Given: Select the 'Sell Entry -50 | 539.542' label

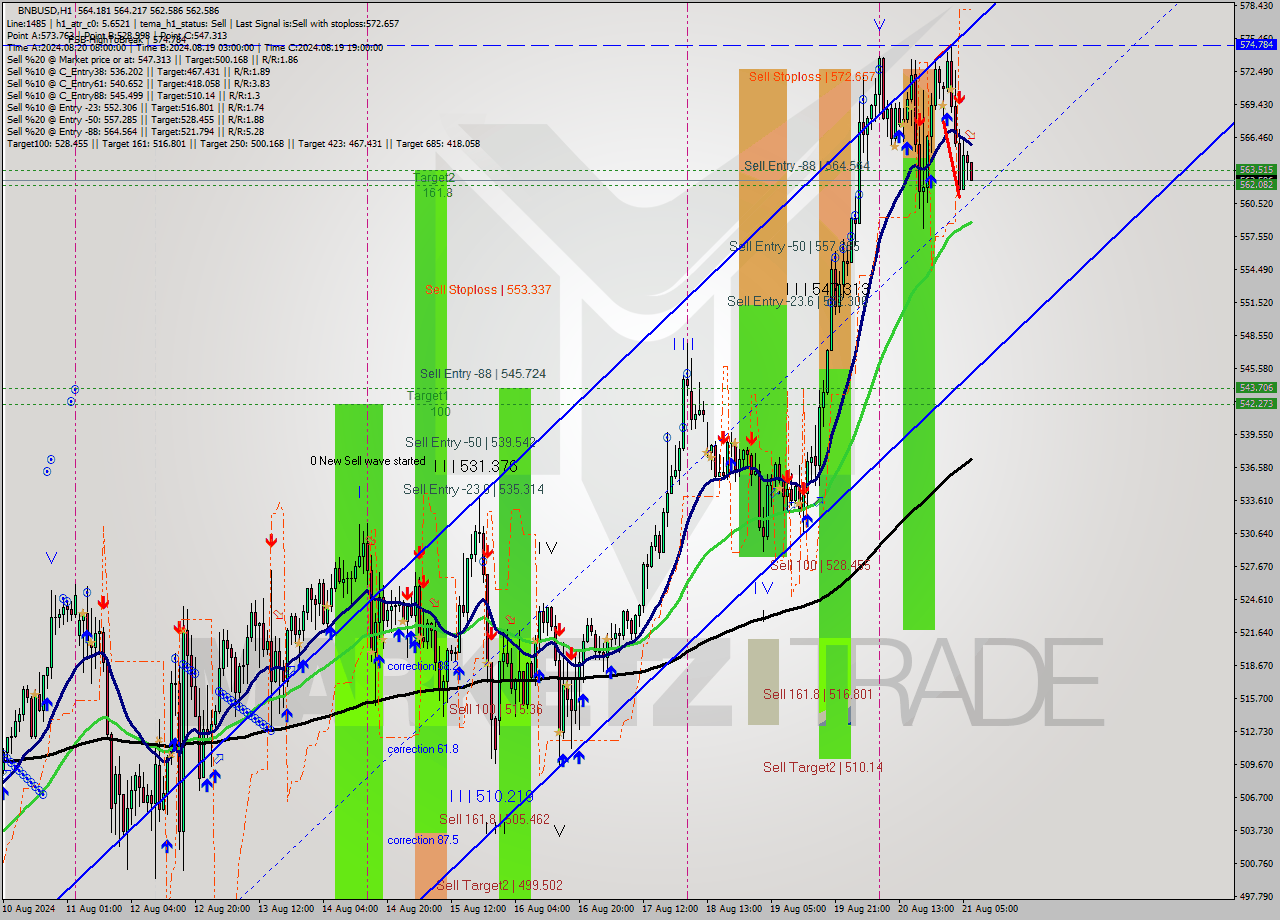Looking at the screenshot, I should coord(470,442).
